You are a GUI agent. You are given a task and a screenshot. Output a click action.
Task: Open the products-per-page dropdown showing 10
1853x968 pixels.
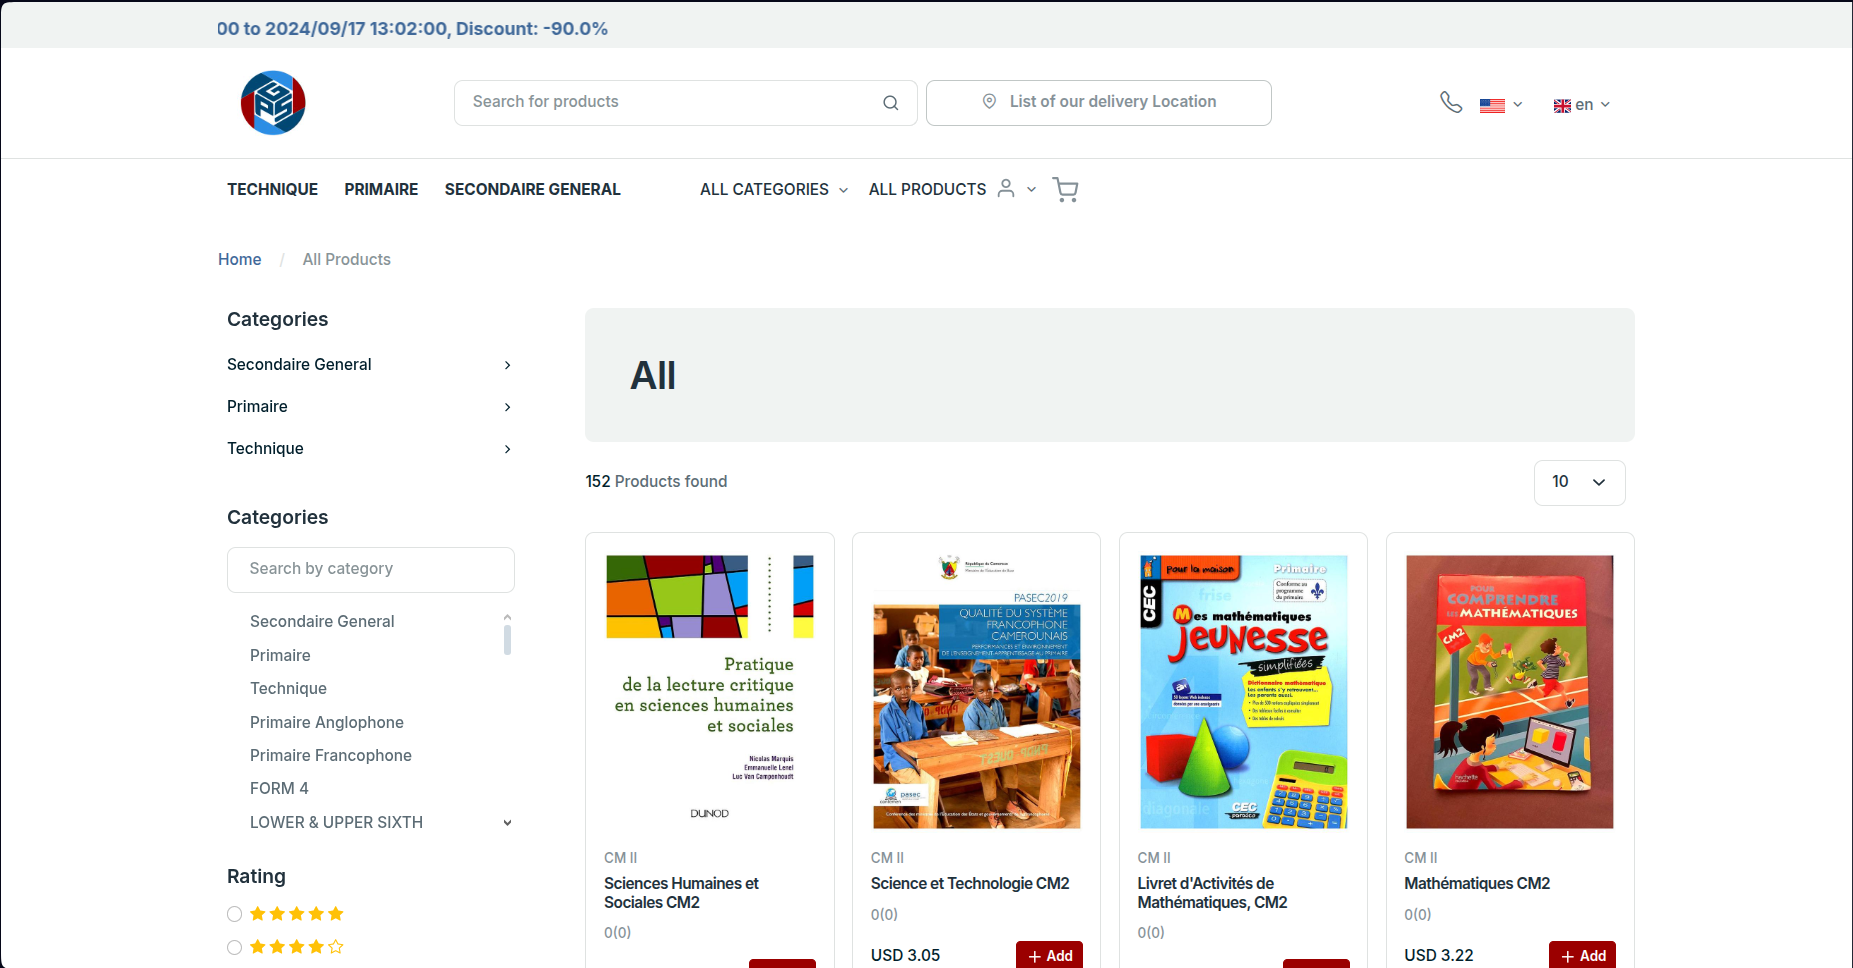1579,482
